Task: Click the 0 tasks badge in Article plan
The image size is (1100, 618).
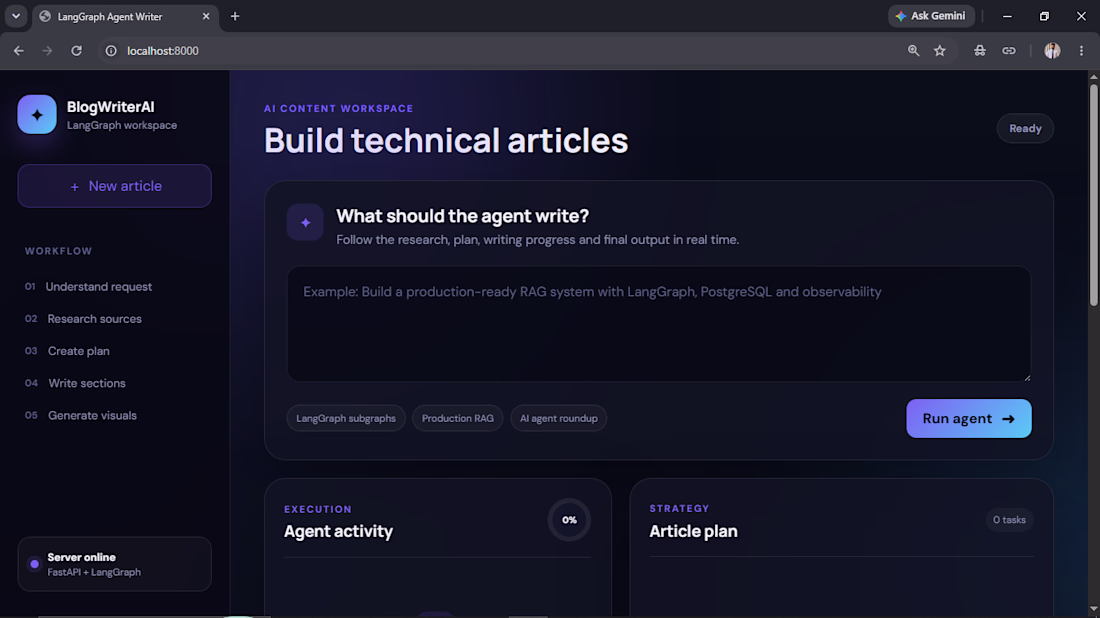Action: click(x=1010, y=520)
